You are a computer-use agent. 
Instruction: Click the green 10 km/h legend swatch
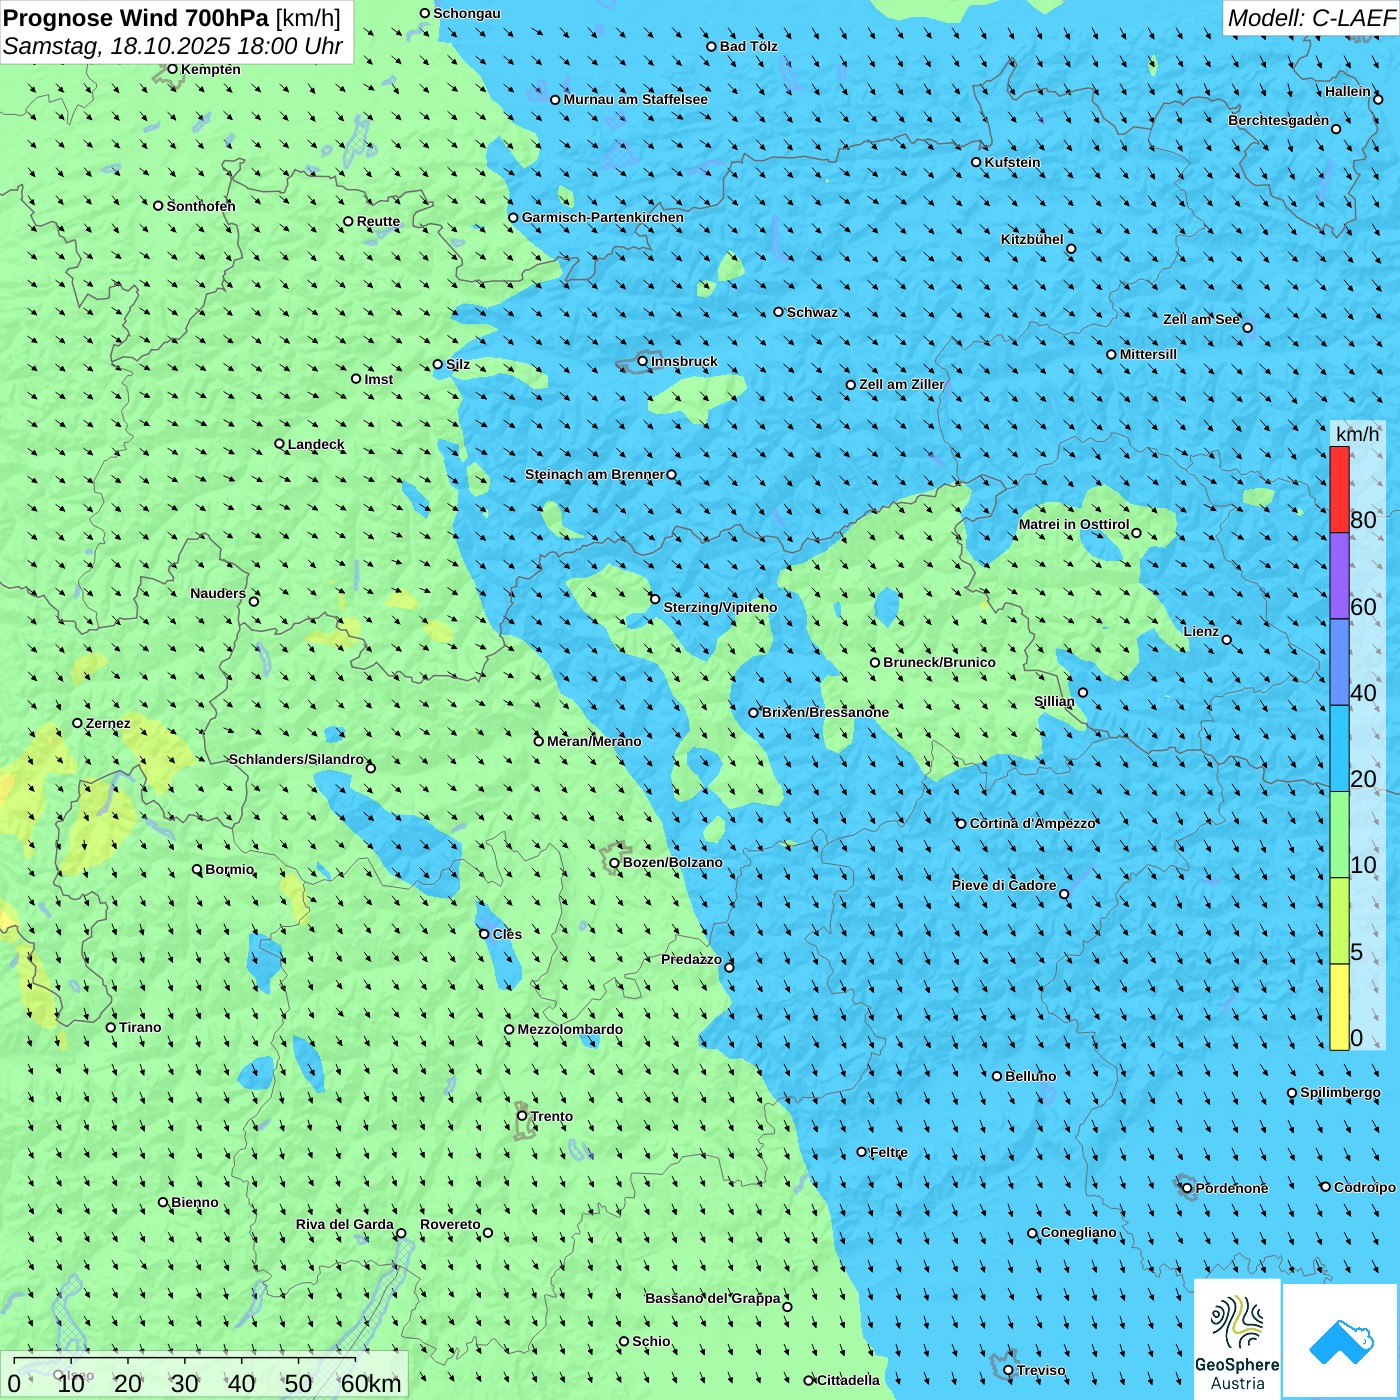click(x=1339, y=835)
